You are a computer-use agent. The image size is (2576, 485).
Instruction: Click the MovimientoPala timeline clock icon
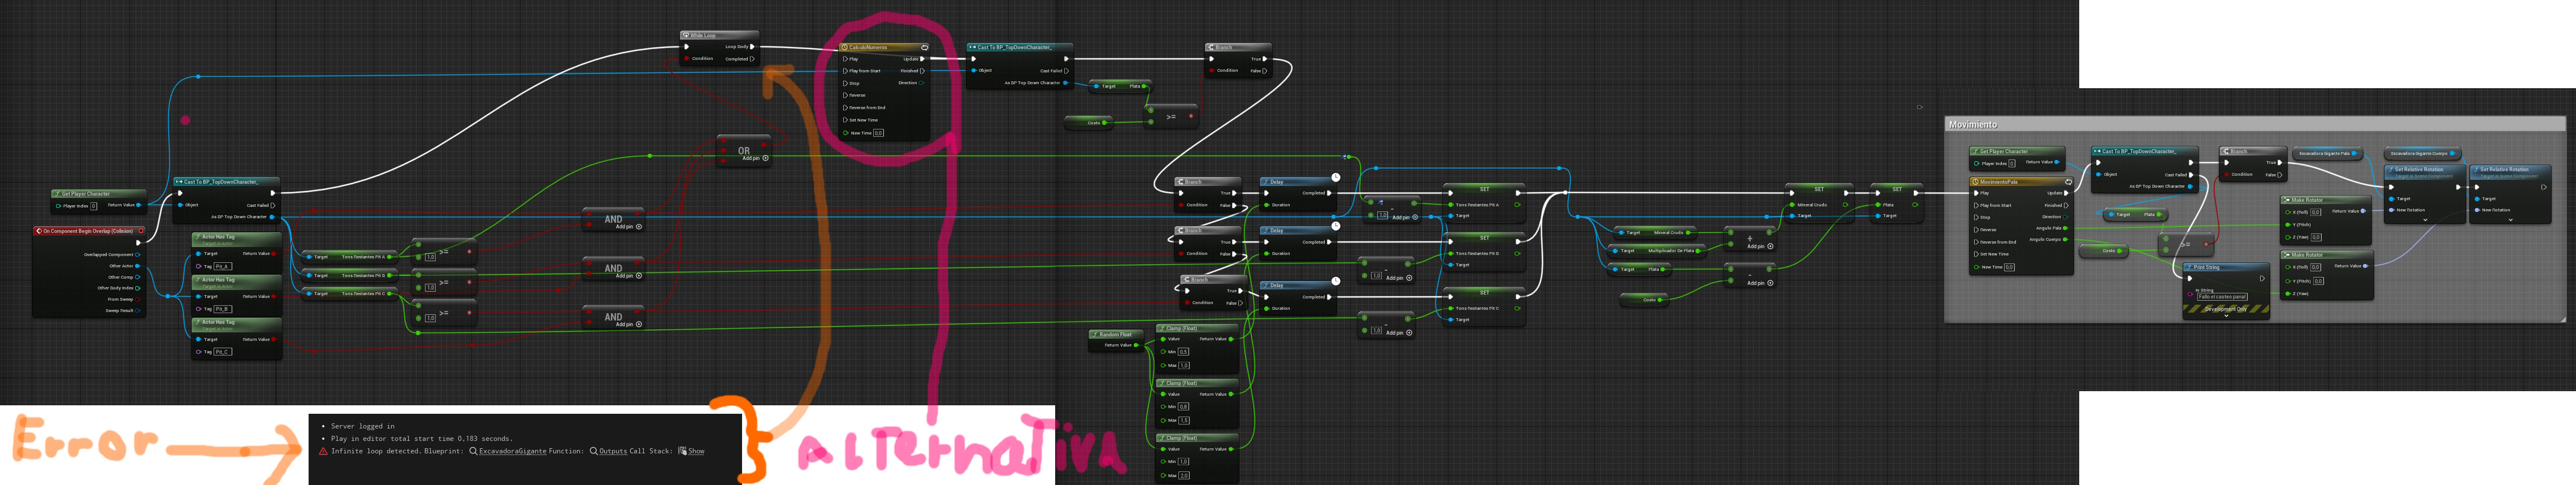[1976, 182]
